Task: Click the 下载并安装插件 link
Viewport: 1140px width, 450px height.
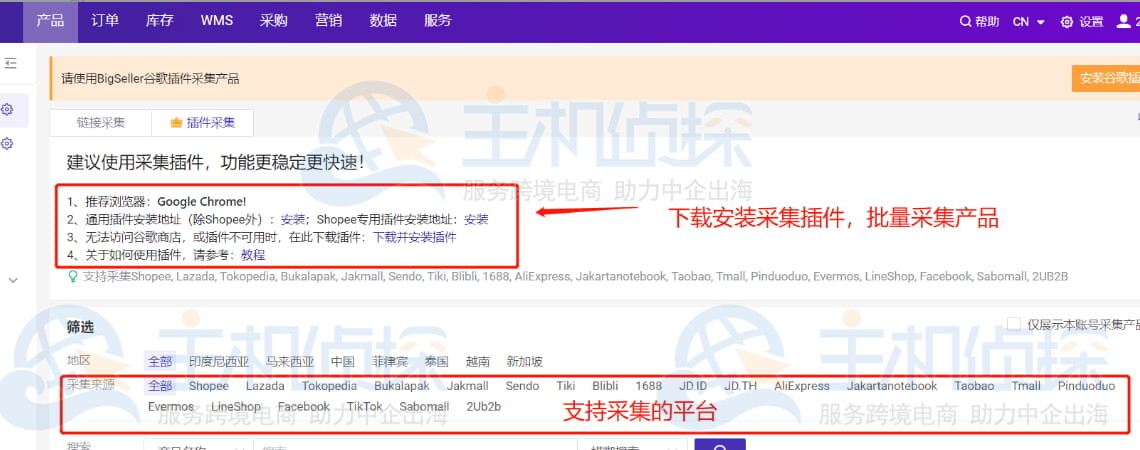Action: click(414, 237)
